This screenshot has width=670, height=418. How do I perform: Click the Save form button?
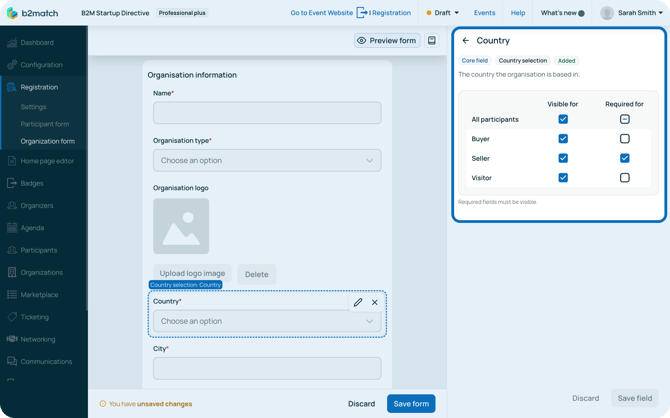pyautogui.click(x=411, y=403)
